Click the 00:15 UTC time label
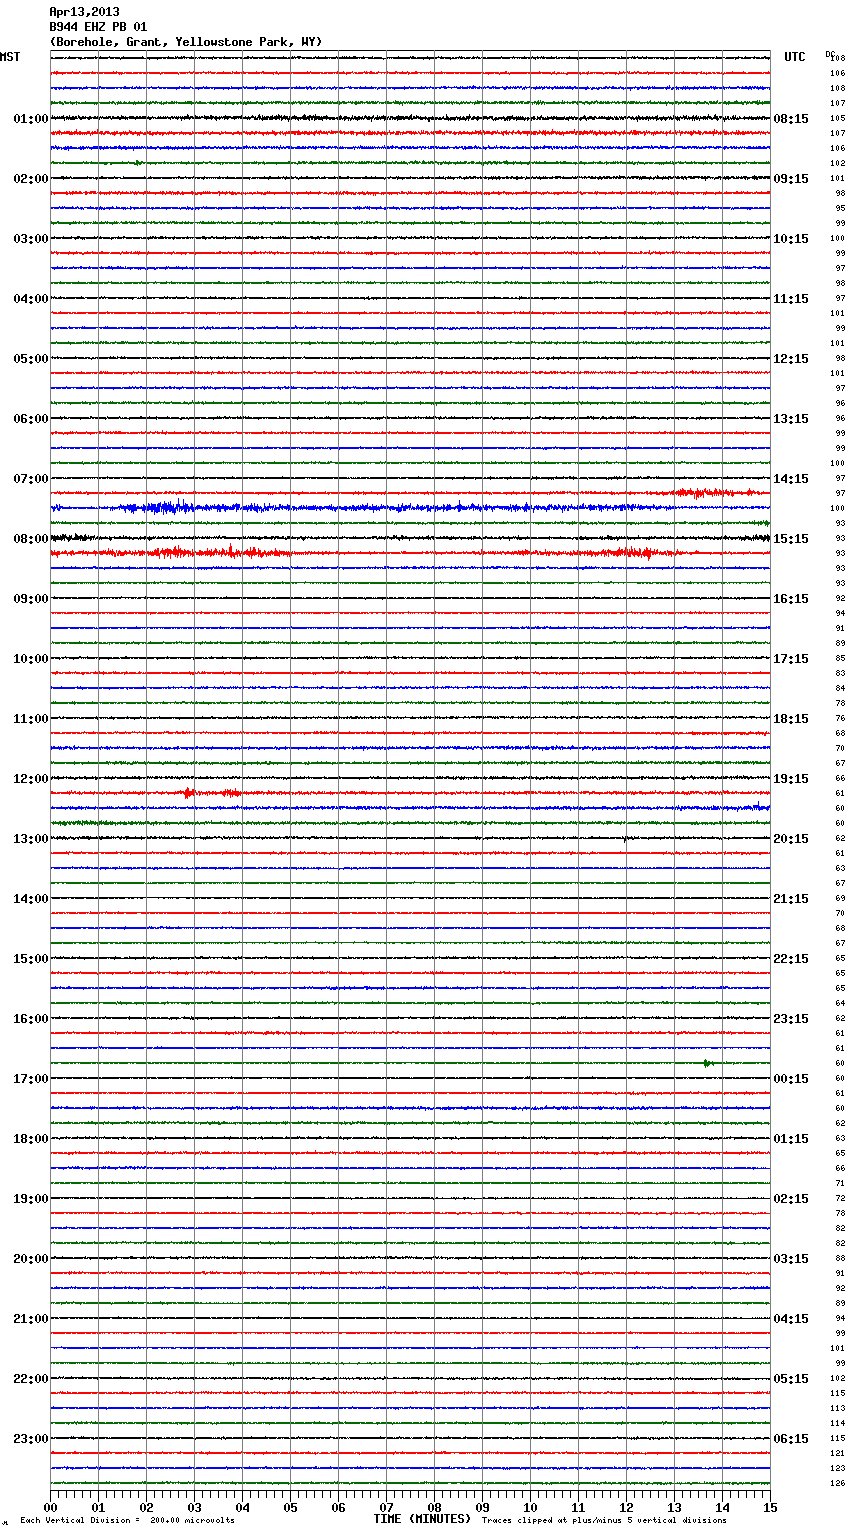The image size is (850, 1534). pos(791,1079)
